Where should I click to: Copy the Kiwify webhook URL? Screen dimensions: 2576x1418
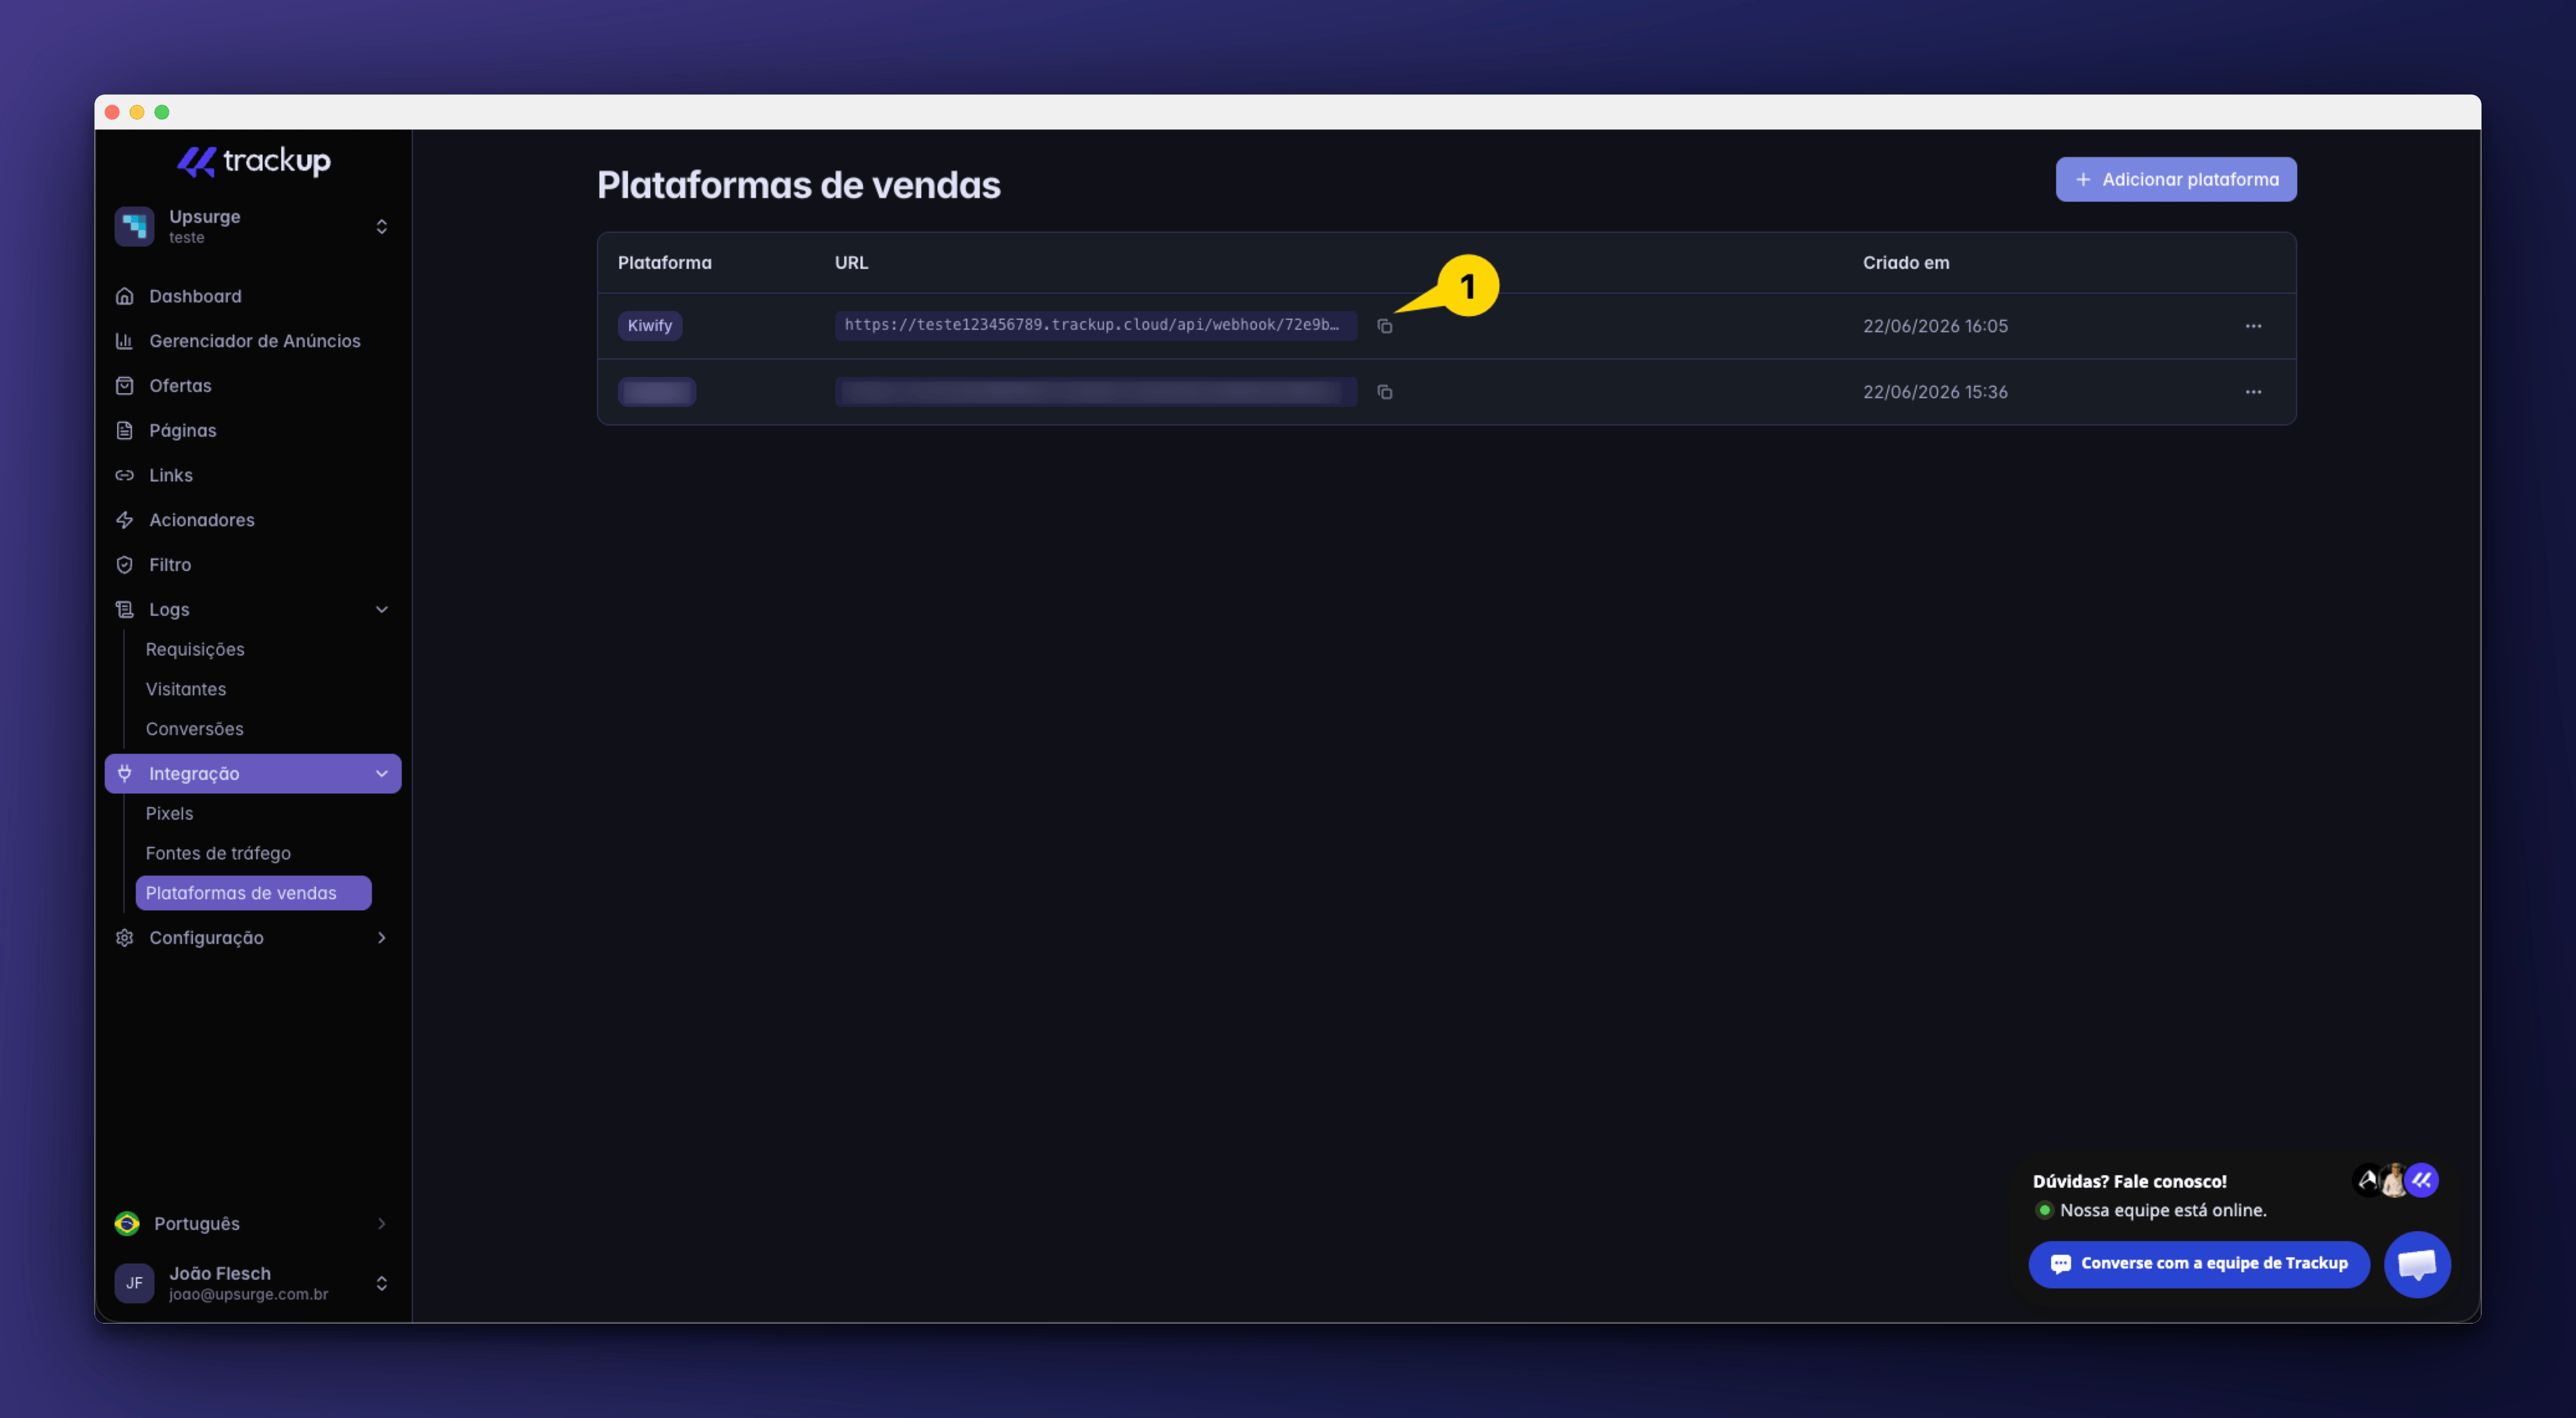point(1384,326)
